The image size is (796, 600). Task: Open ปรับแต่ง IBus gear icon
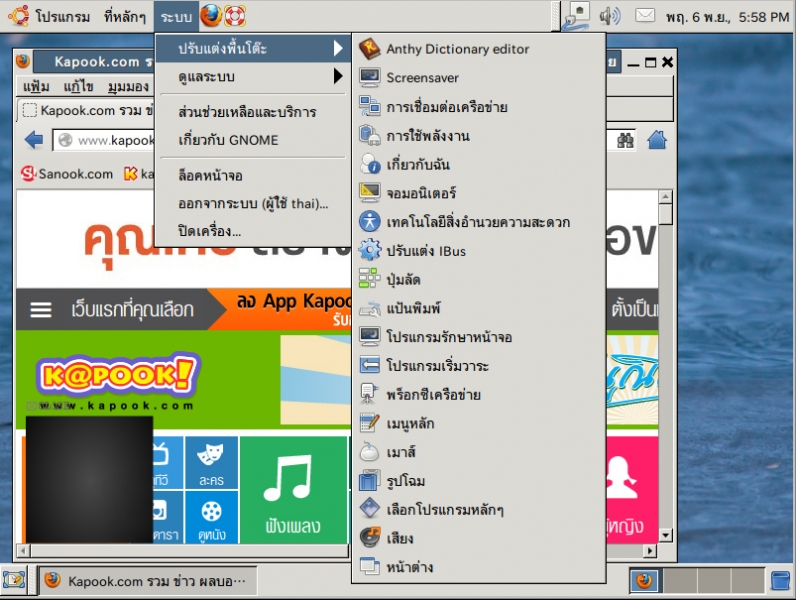pos(370,250)
